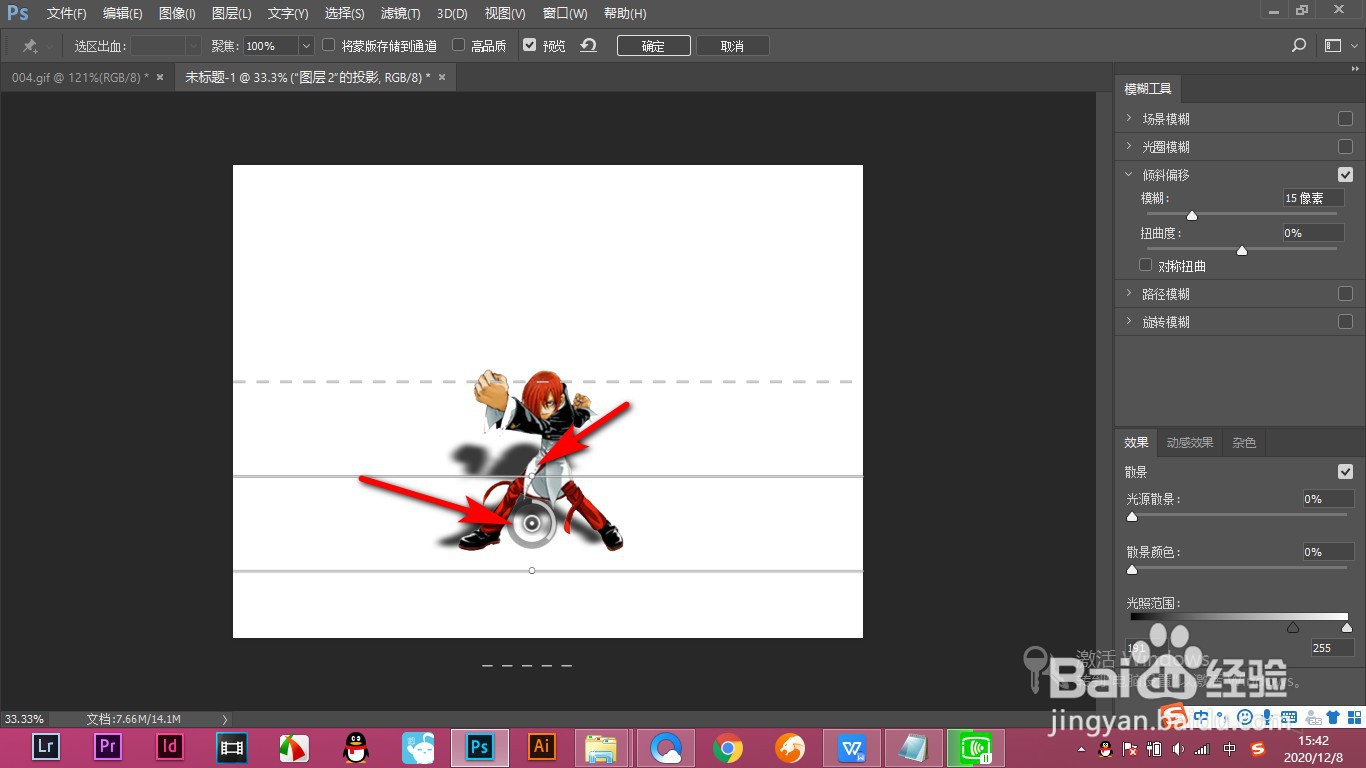Click the Photoshop icon in the taskbar
The image size is (1366, 768).
479,747
